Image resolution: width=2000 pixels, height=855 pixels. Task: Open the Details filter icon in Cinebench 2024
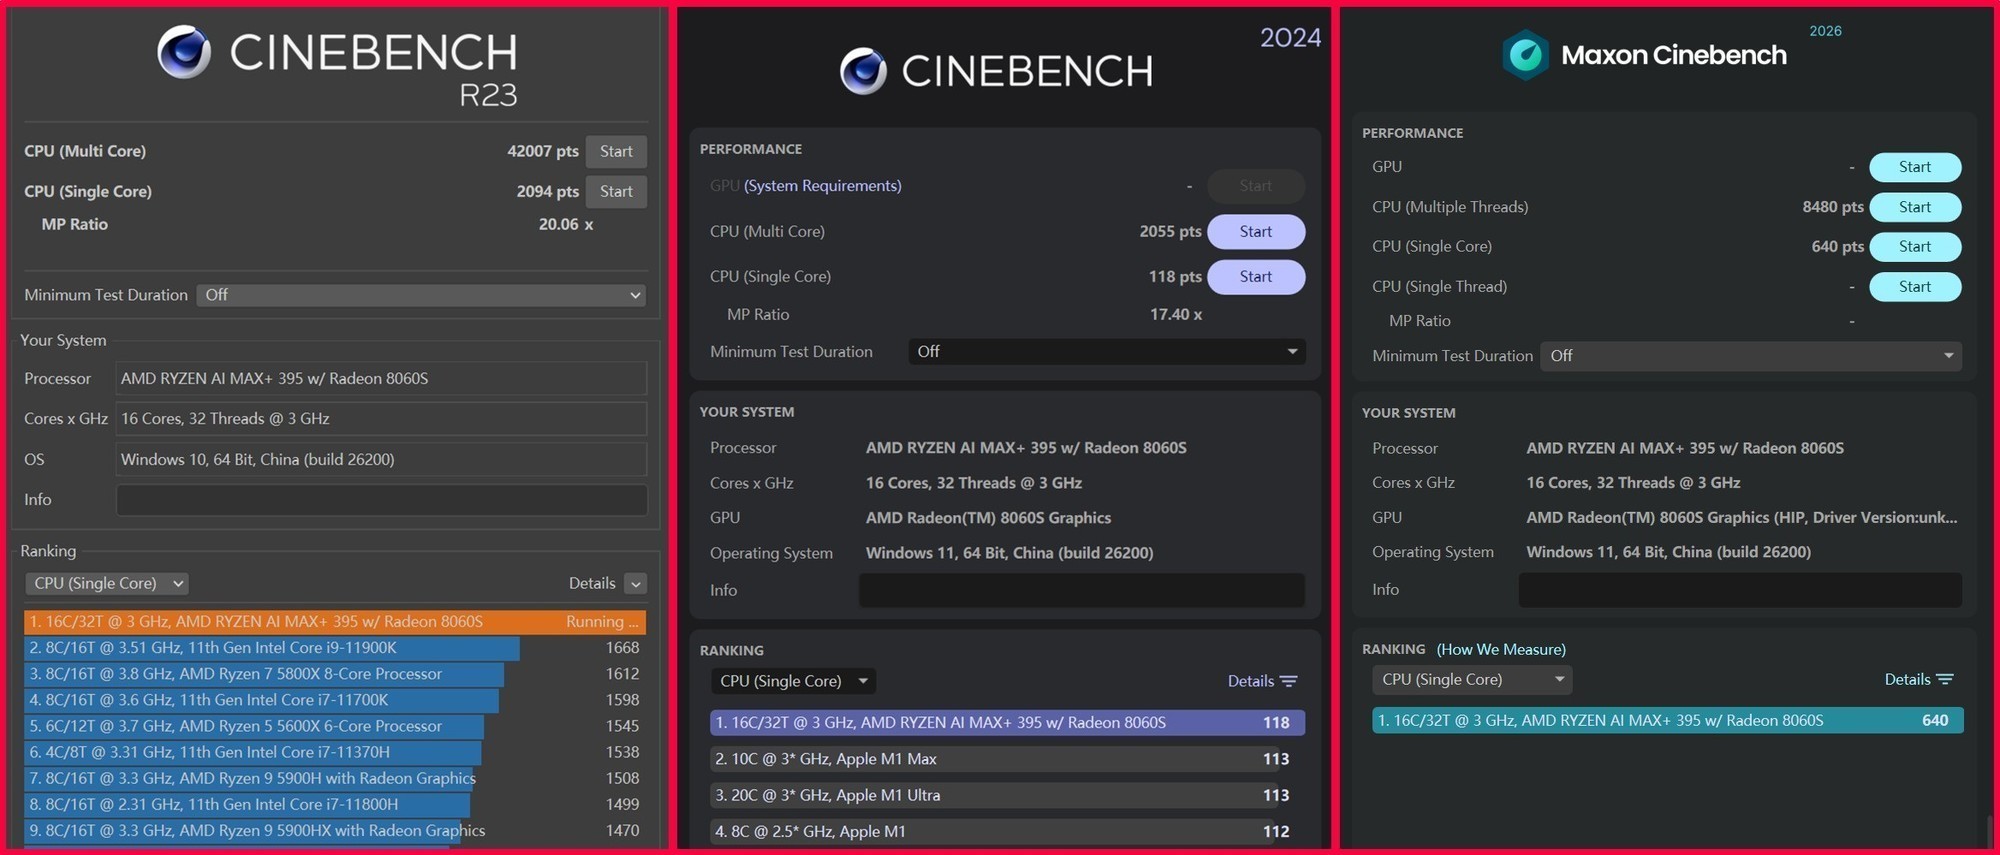tap(1289, 681)
